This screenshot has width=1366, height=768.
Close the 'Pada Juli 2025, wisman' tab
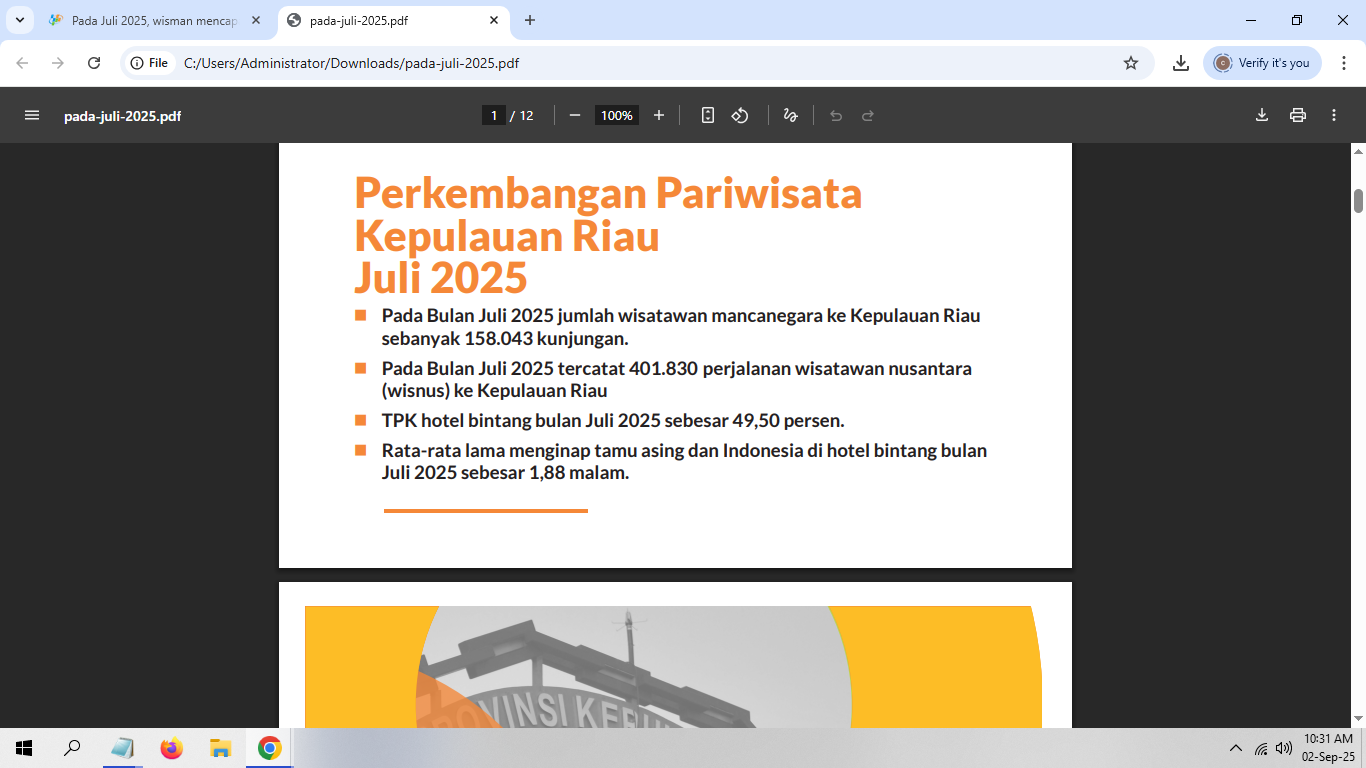tap(256, 20)
